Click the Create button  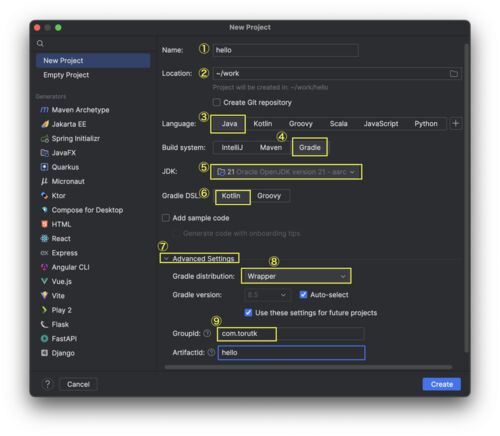click(442, 384)
